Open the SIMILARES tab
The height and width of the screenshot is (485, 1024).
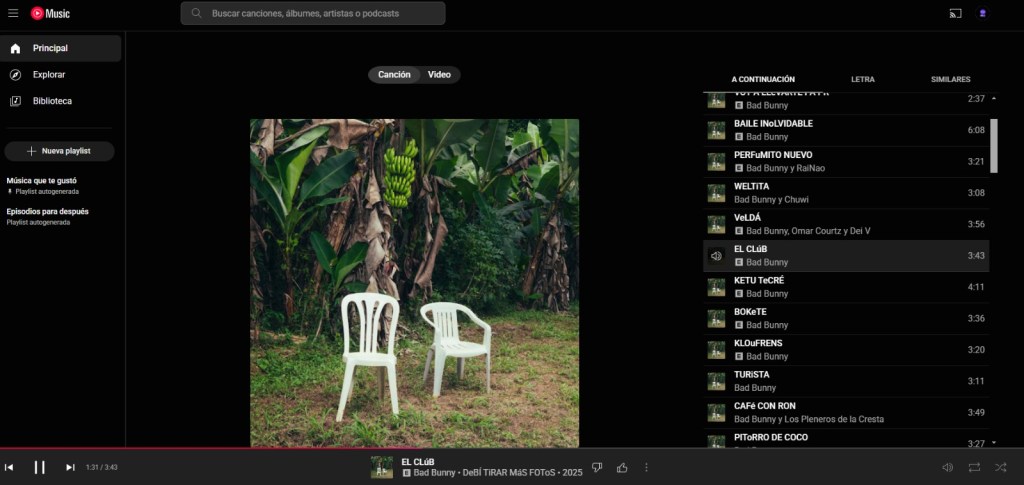pyautogui.click(x=950, y=79)
